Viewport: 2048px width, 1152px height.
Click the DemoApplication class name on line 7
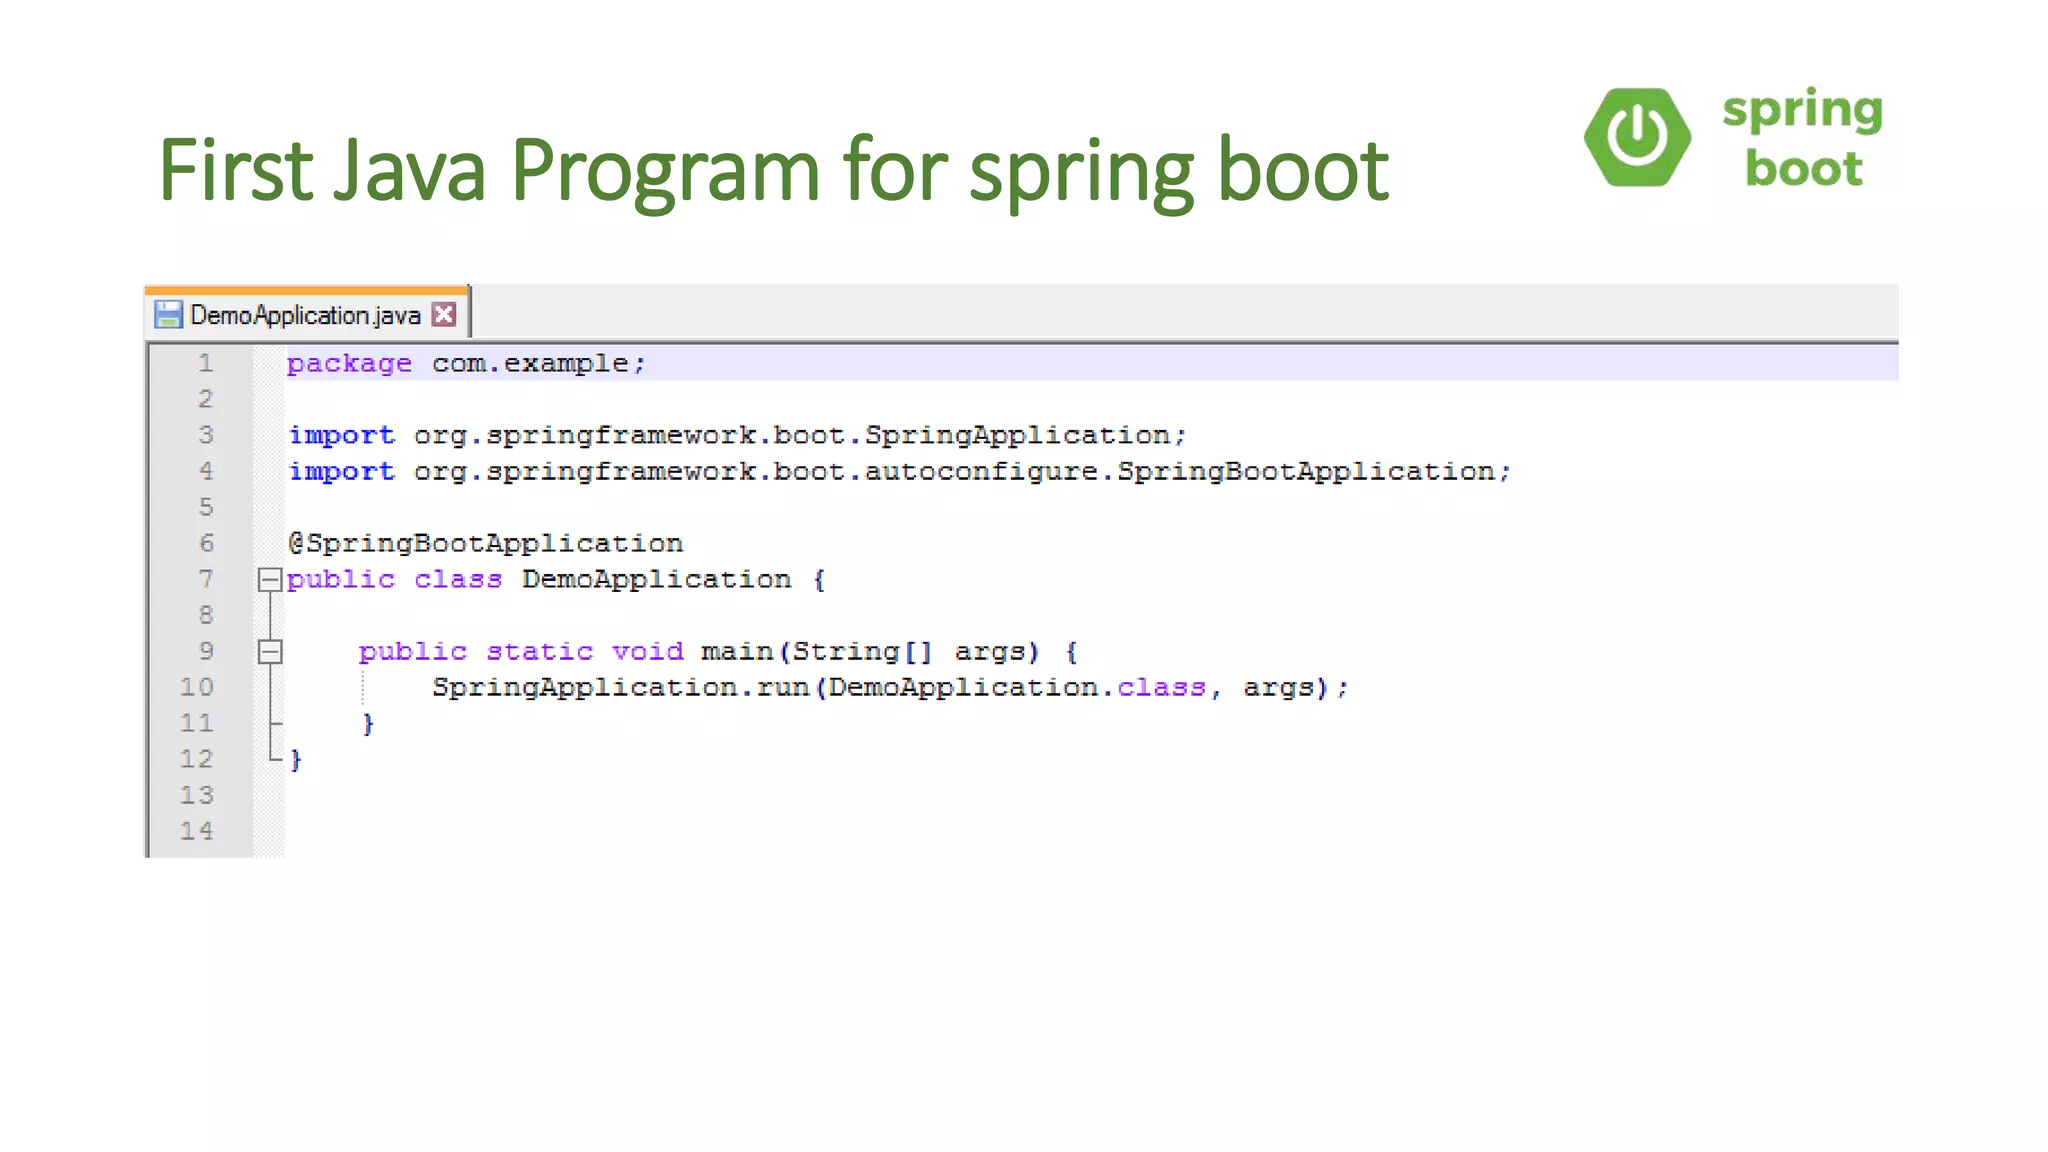(656, 580)
